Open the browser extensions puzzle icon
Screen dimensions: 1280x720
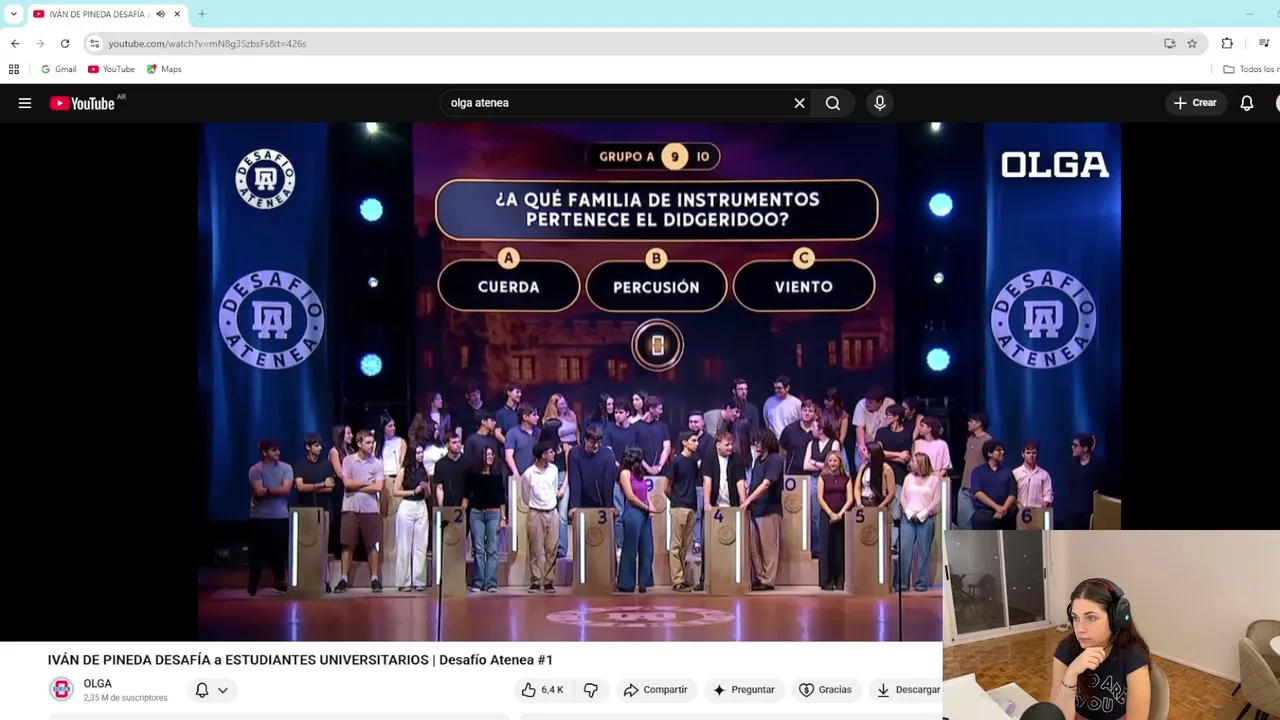pos(1227,43)
